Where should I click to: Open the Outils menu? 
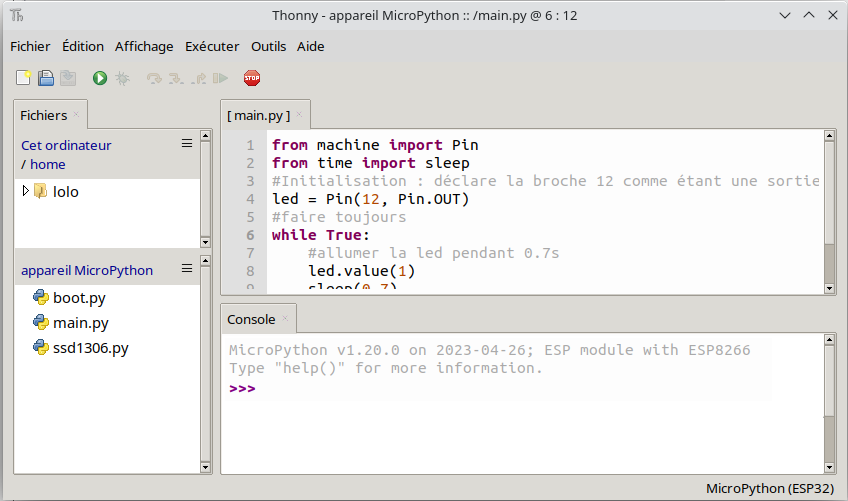pos(268,47)
